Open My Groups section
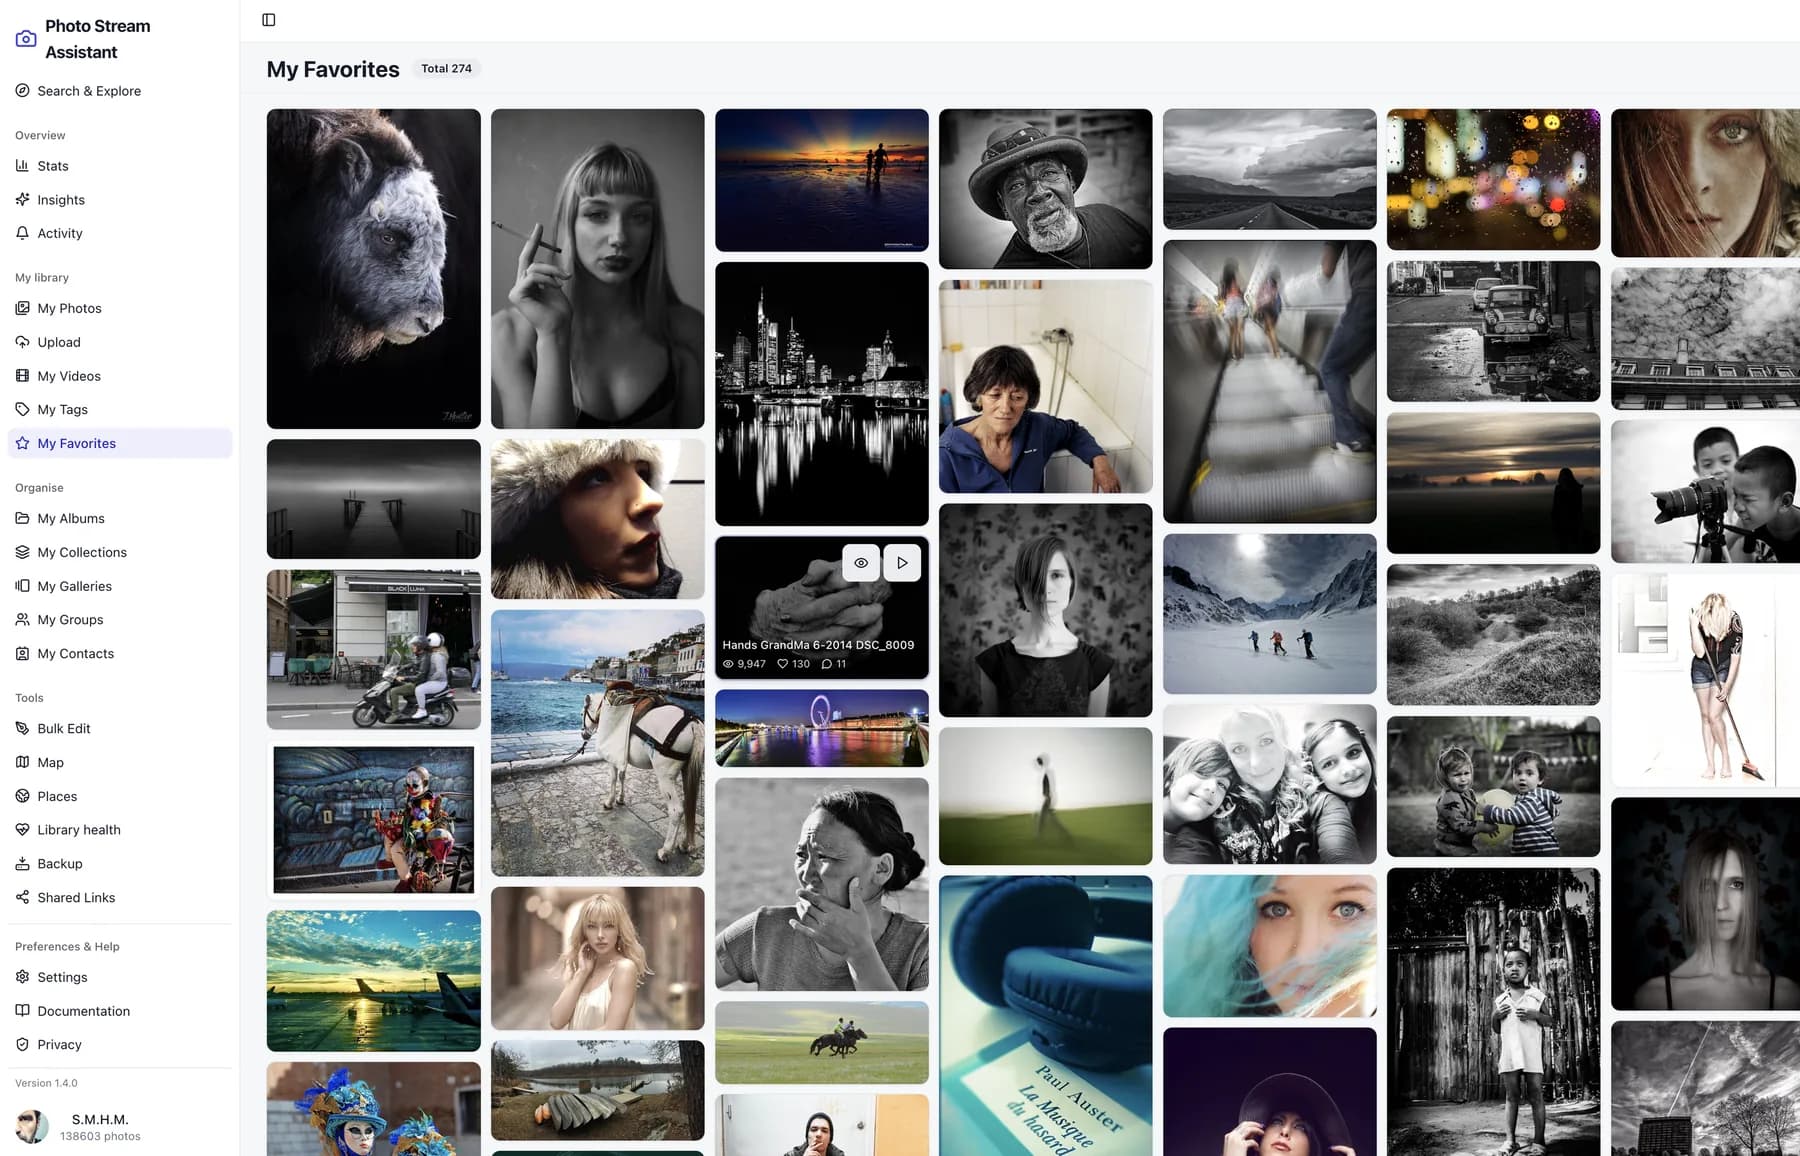The image size is (1800, 1156). [120, 620]
